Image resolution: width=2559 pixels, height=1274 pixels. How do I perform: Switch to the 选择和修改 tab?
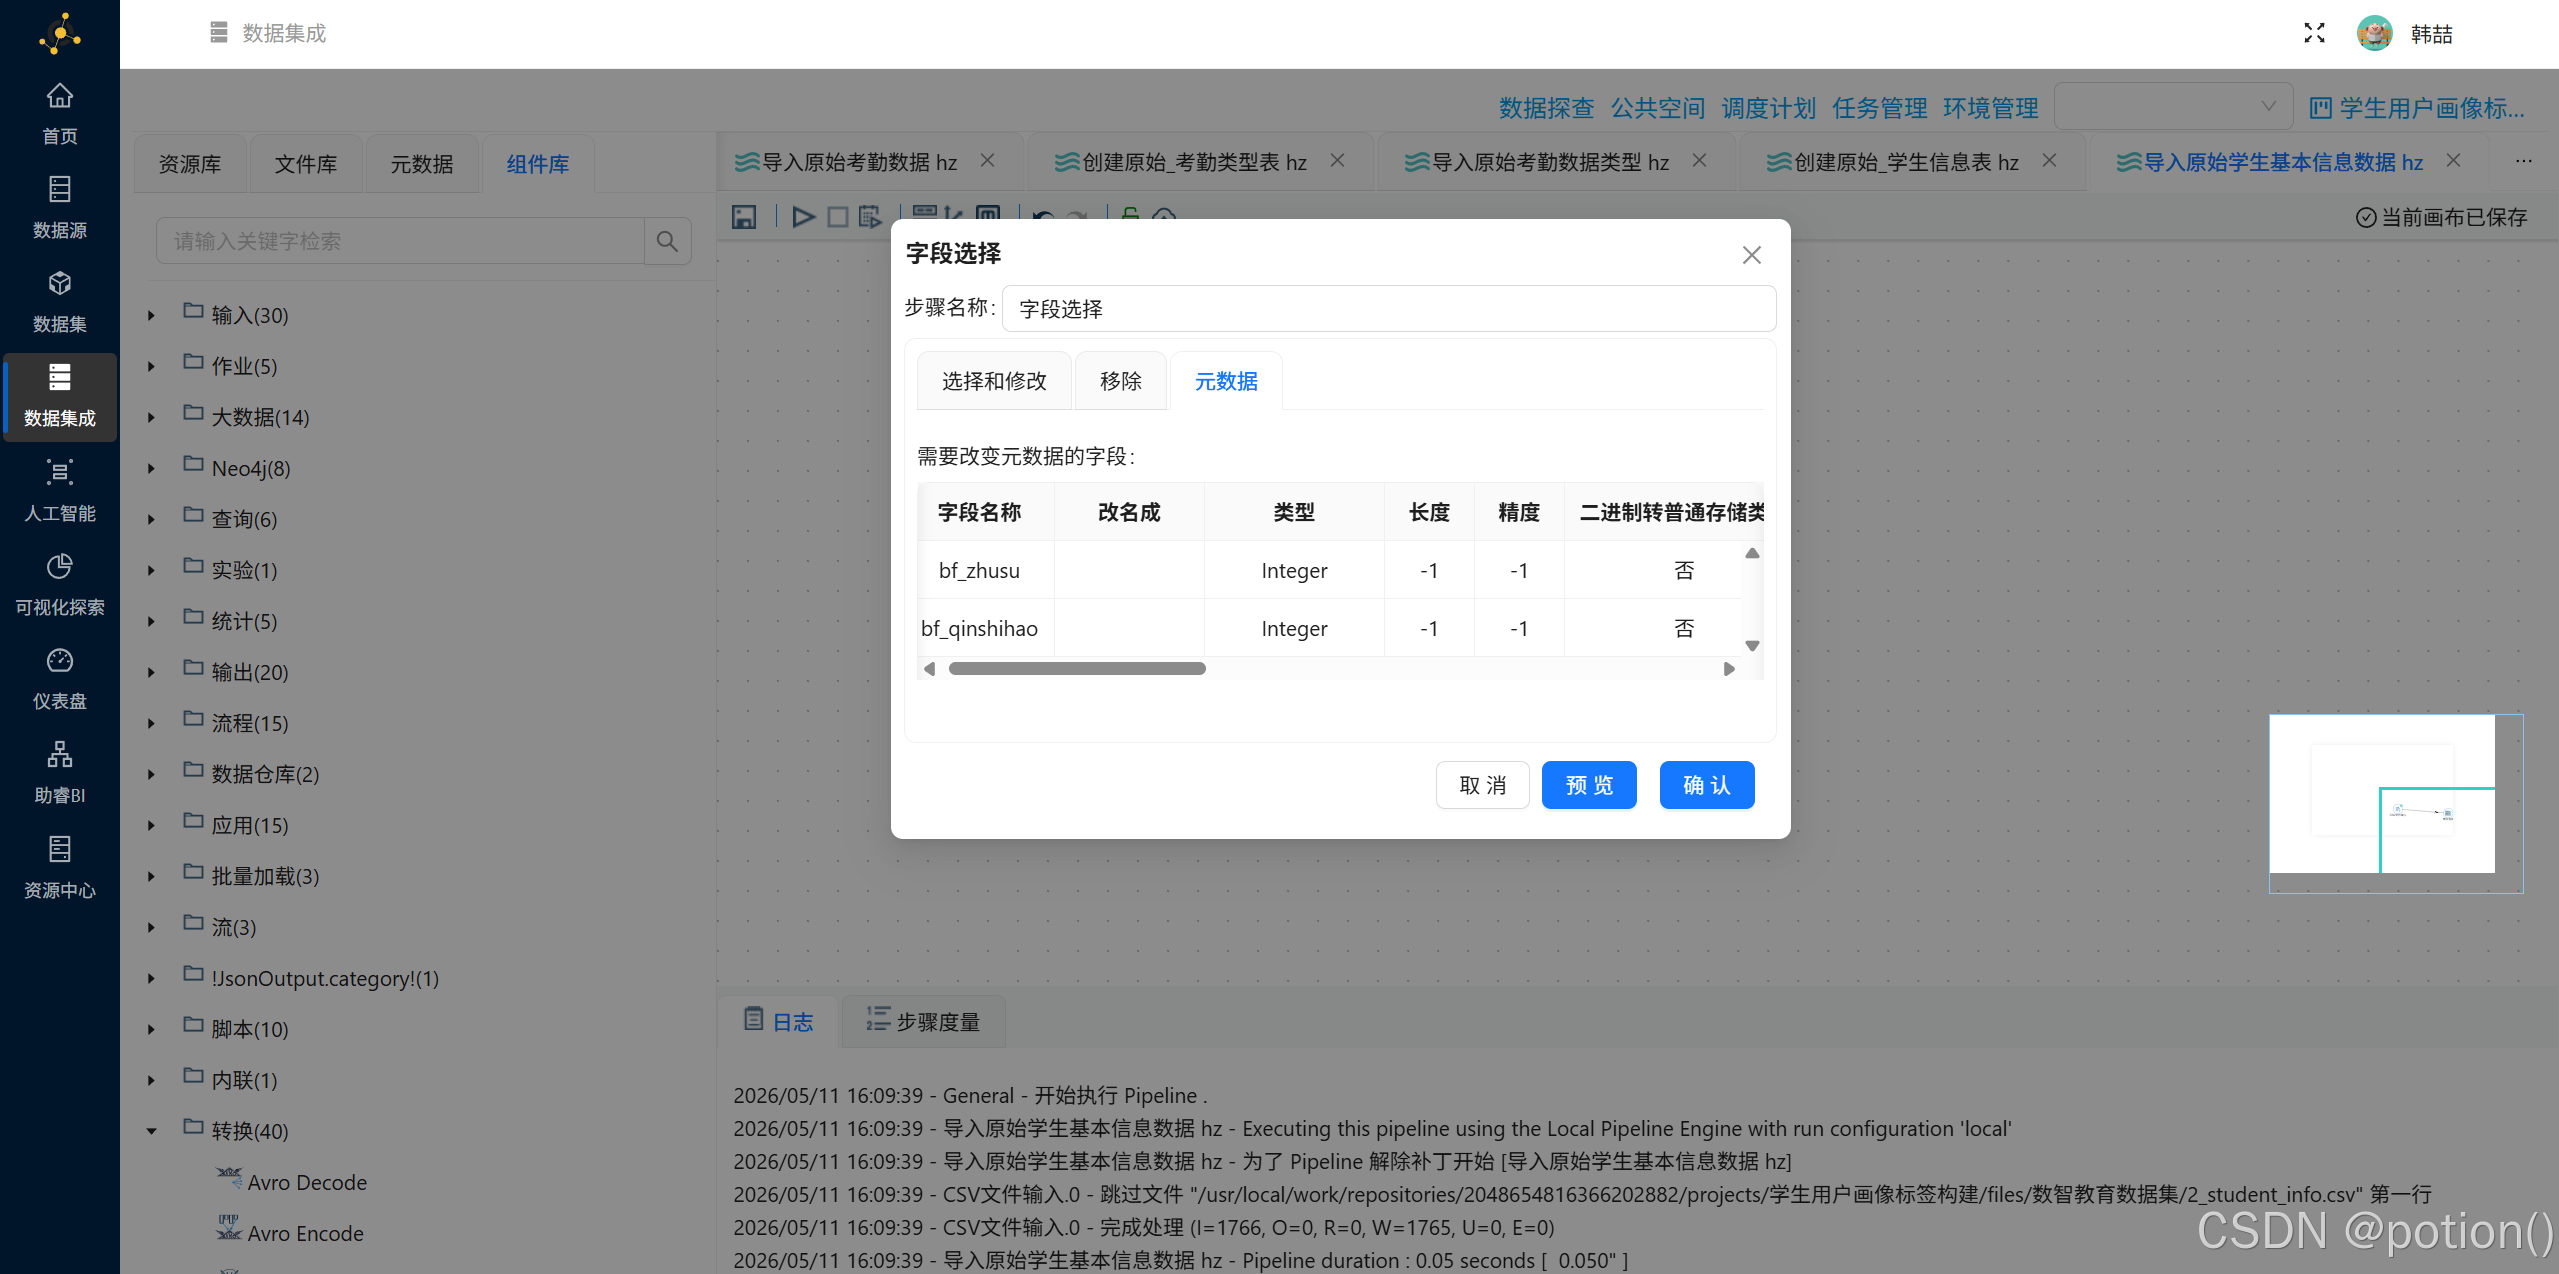(x=994, y=381)
